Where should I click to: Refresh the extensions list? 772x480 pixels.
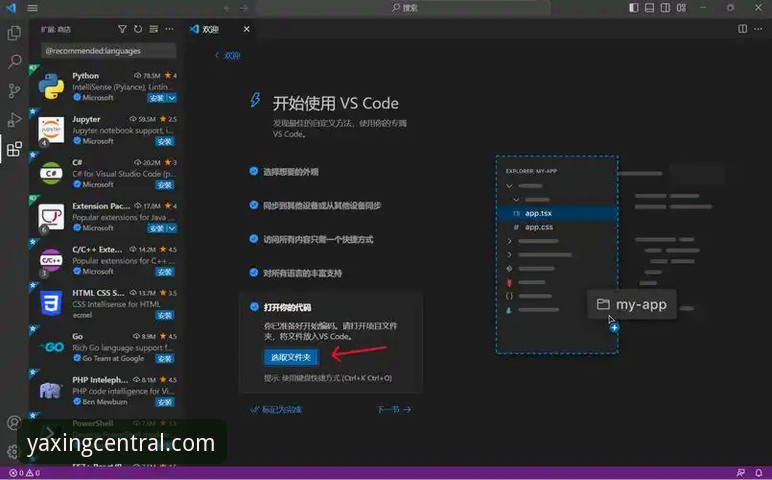click(x=138, y=29)
